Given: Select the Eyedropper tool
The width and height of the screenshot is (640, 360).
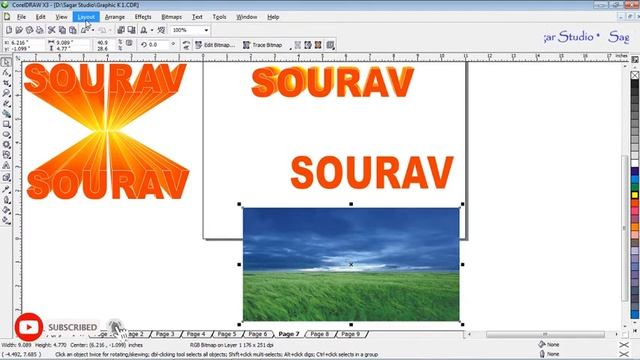Looking at the screenshot, I should tap(6, 189).
